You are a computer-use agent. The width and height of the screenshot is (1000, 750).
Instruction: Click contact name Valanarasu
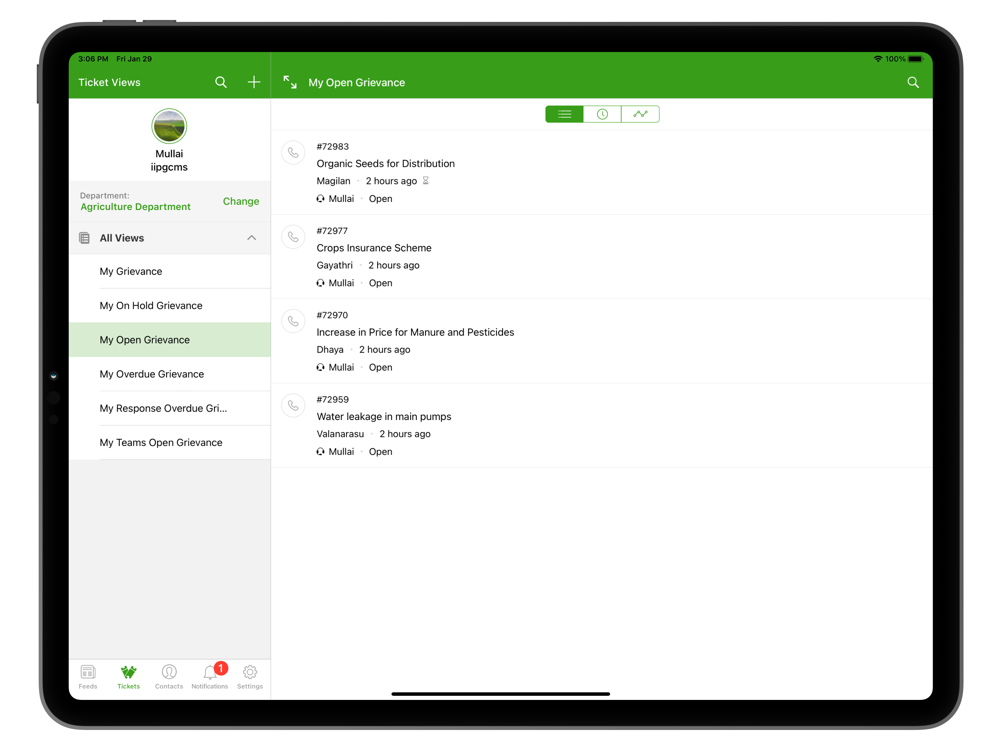(340, 434)
